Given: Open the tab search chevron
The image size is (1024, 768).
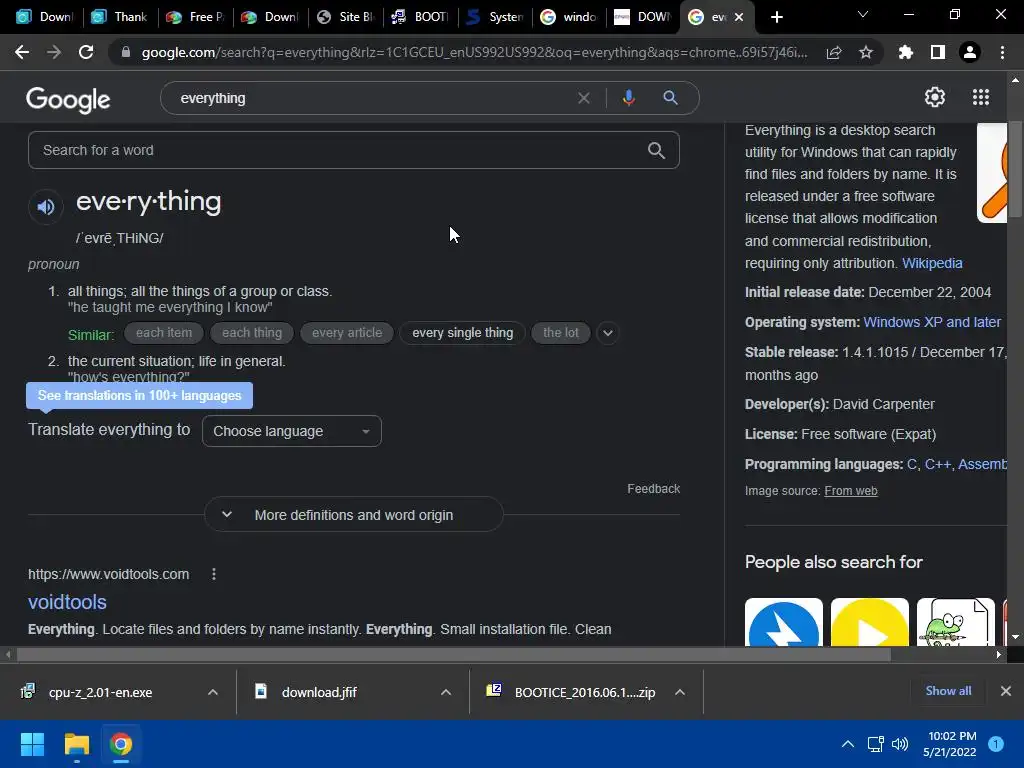Looking at the screenshot, I should 863,14.
